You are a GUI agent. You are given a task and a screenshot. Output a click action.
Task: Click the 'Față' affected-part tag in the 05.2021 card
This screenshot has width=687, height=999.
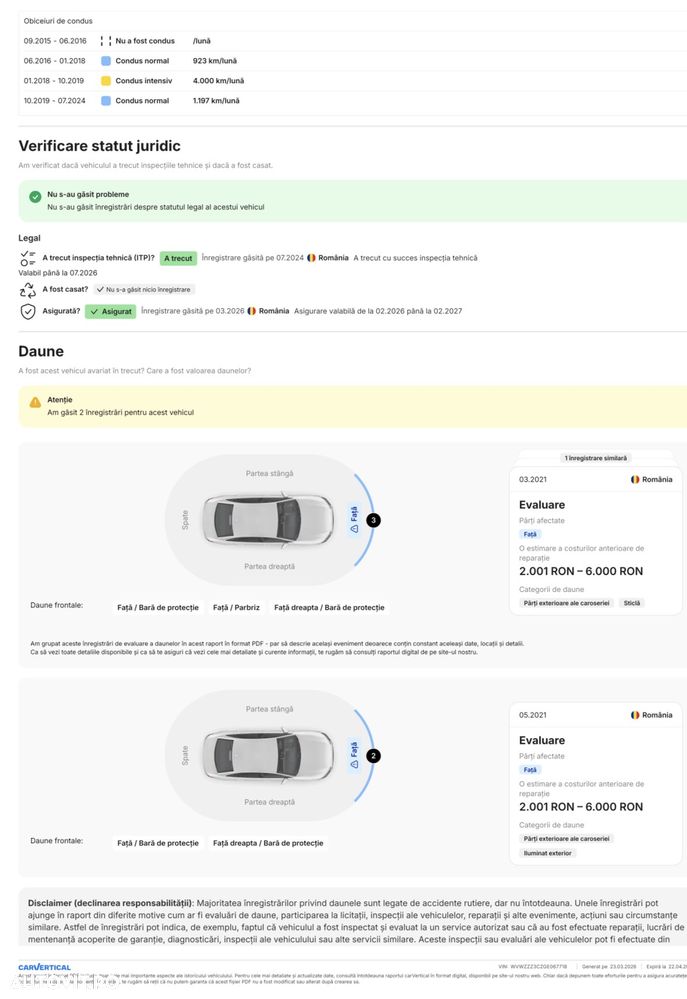click(x=530, y=770)
